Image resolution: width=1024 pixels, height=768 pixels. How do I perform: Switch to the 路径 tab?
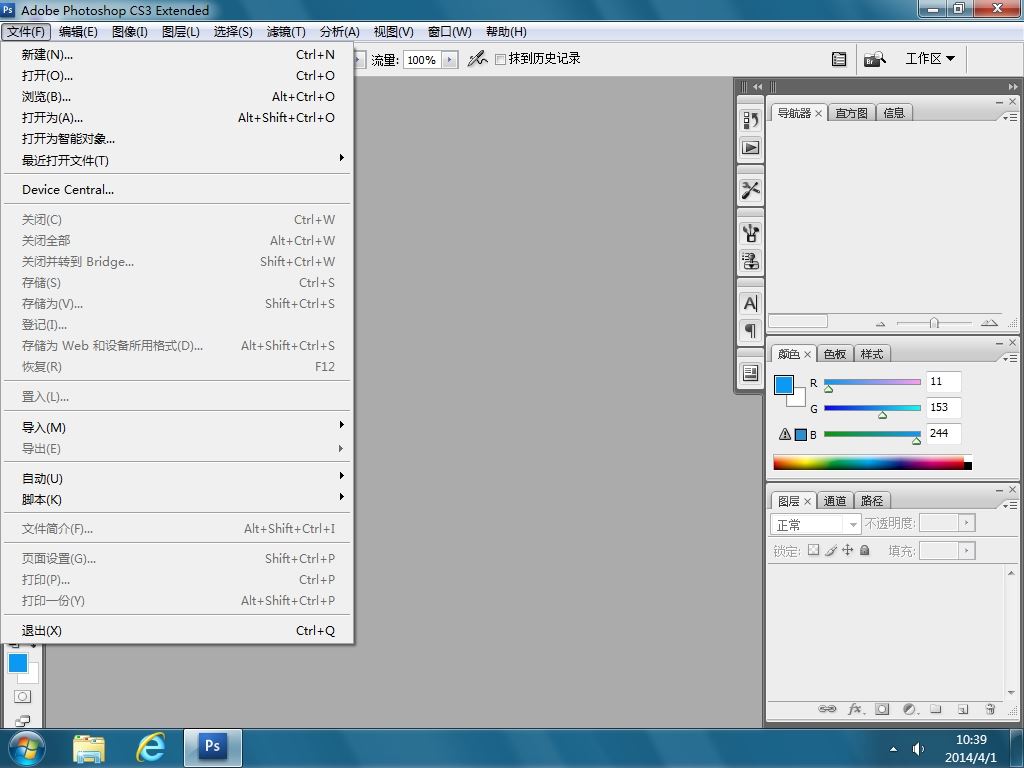(x=871, y=501)
